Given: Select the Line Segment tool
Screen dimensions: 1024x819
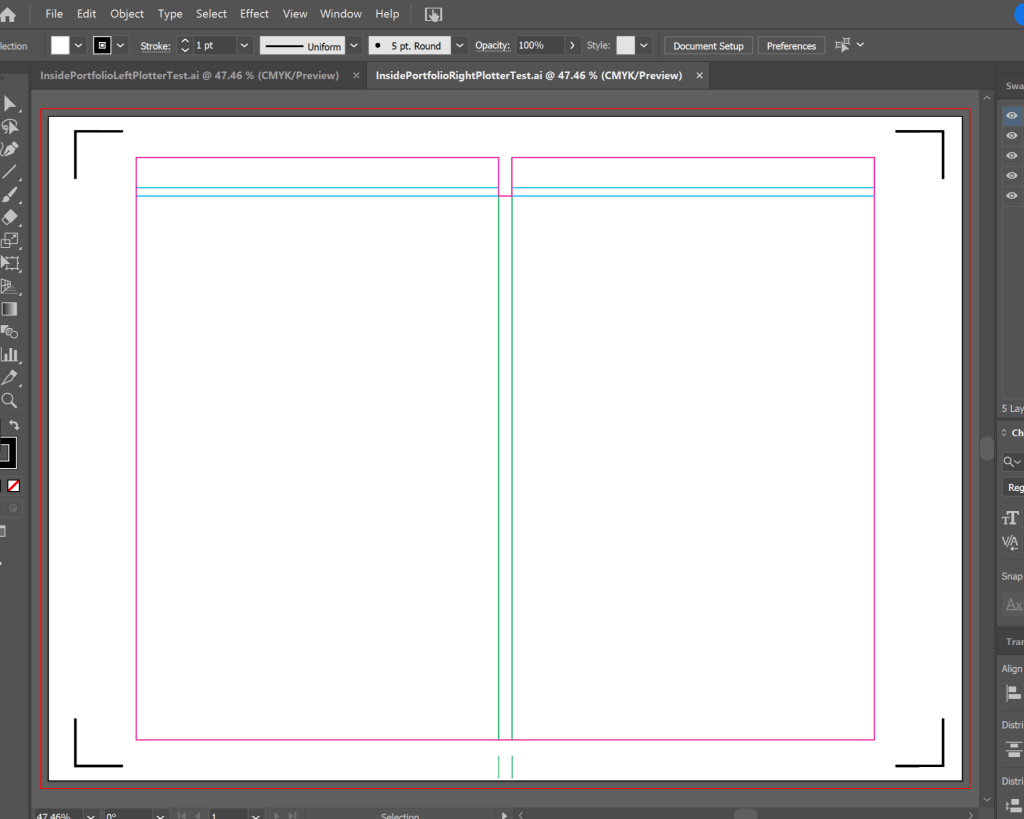Looking at the screenshot, I should 10,172.
